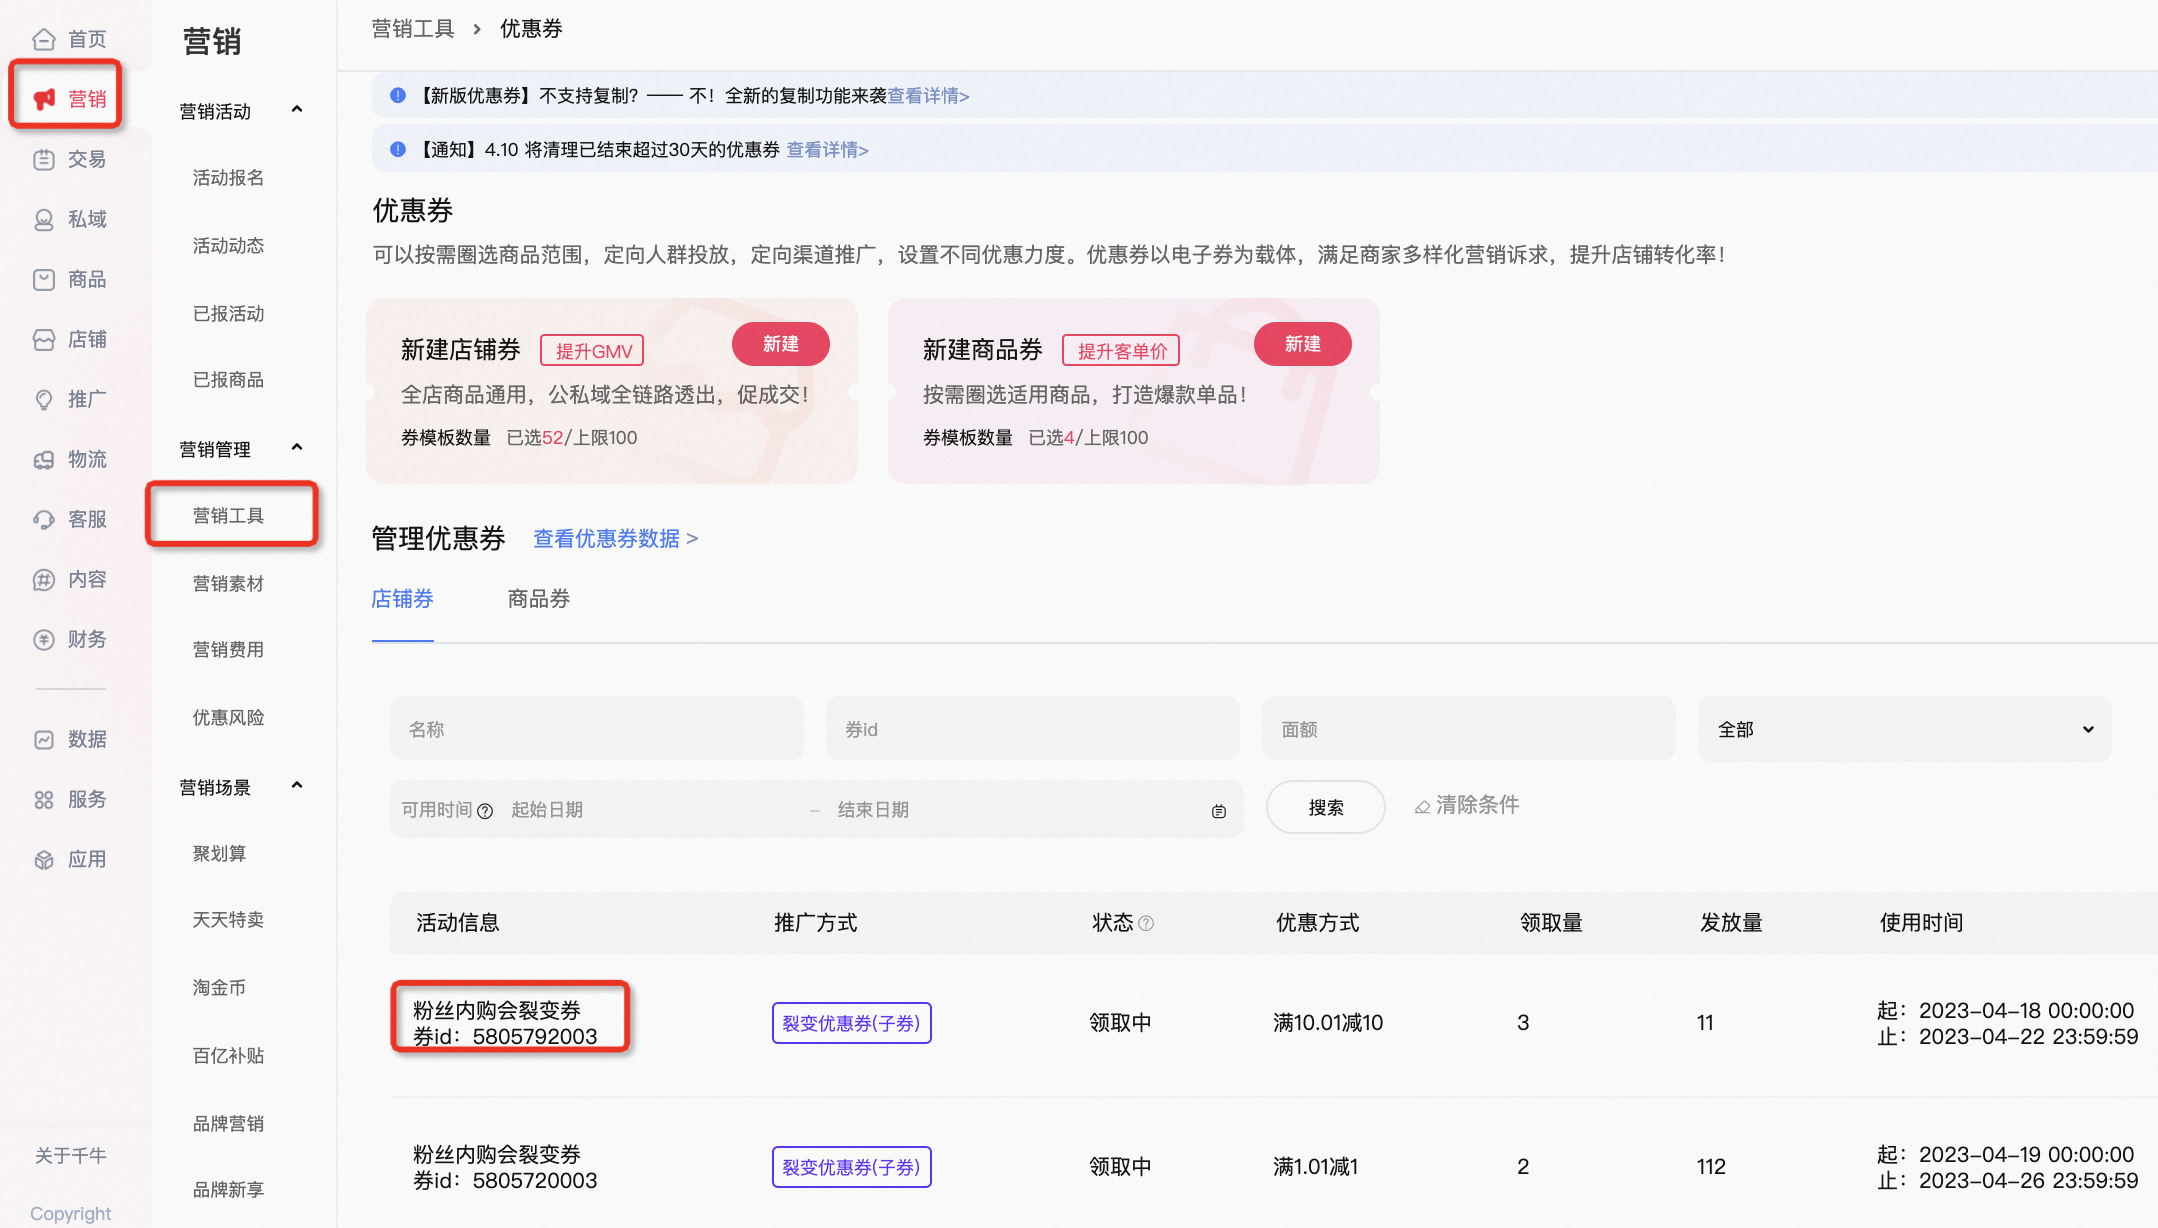Viewport: 2158px width, 1228px height.
Task: Collapse the 营销活动 section
Action: (296, 110)
